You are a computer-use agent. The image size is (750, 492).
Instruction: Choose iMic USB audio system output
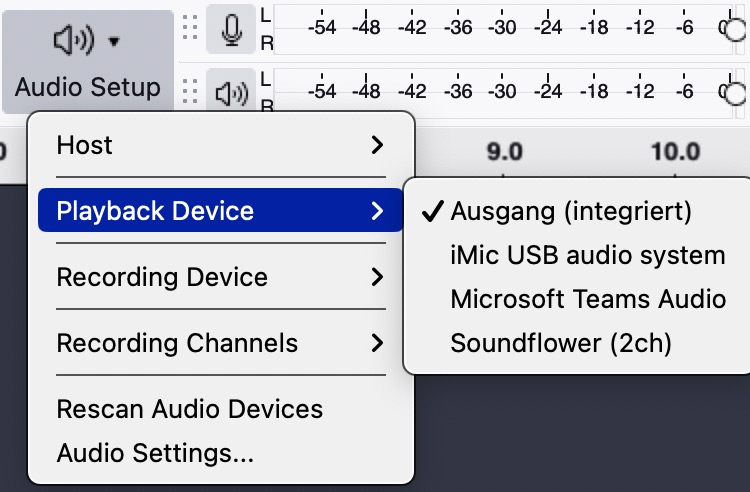pos(587,255)
